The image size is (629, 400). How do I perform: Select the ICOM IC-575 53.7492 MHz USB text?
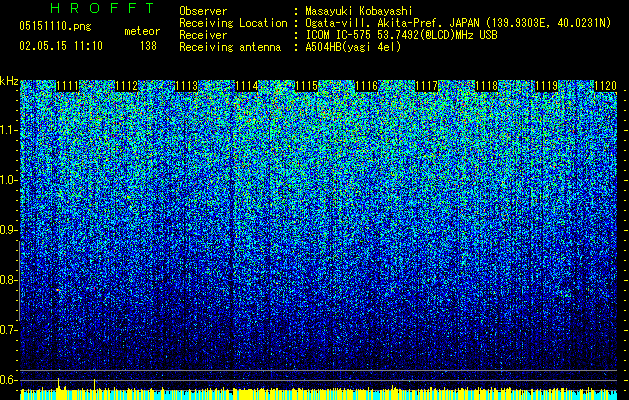point(401,35)
